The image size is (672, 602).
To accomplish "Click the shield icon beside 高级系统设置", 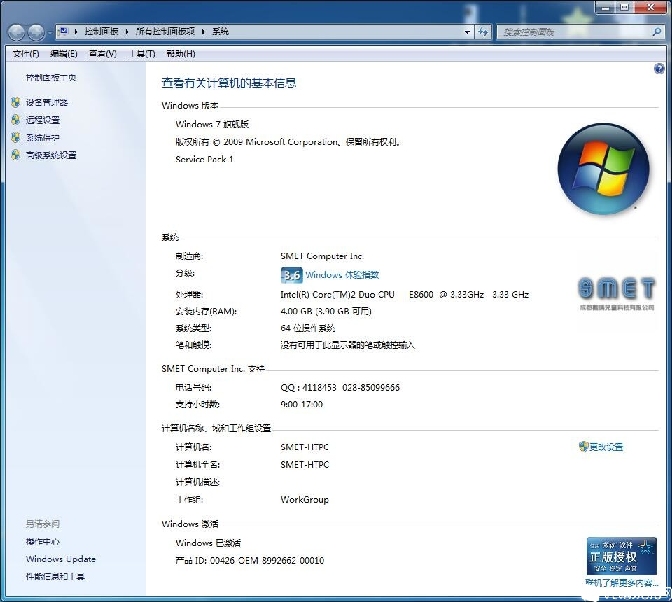I will point(16,155).
